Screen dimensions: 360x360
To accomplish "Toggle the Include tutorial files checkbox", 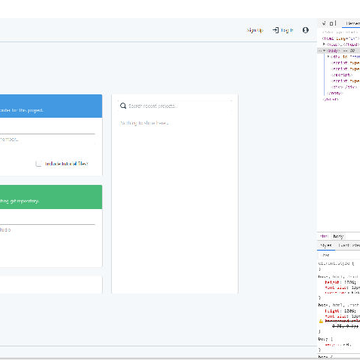I will pos(39,164).
